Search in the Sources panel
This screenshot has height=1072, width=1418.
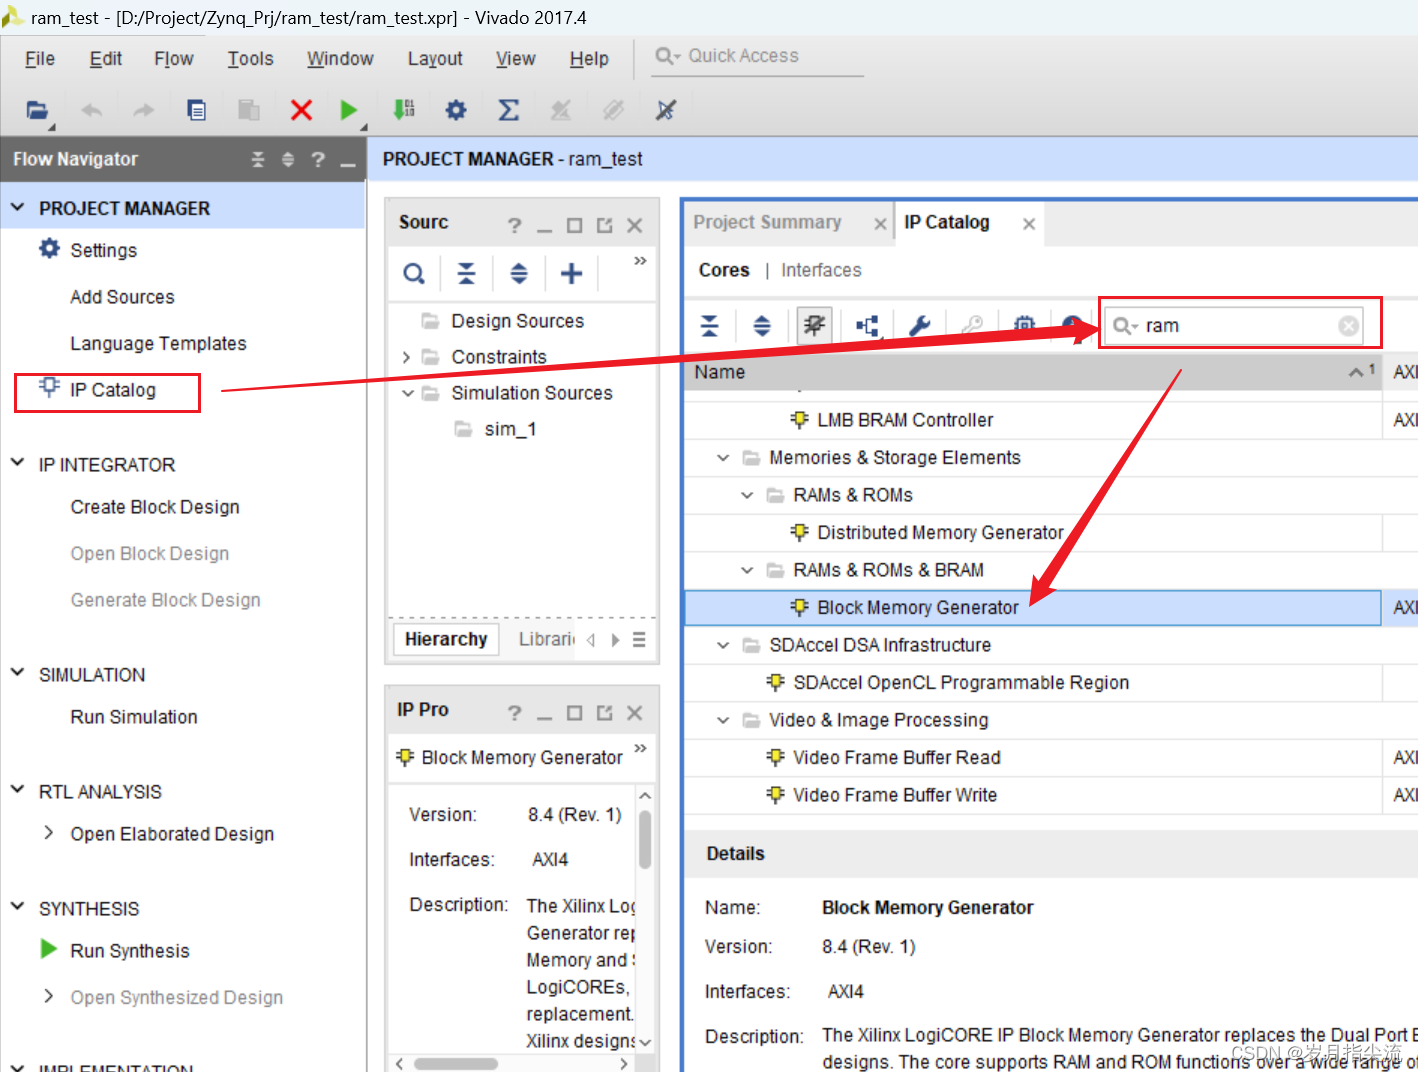[414, 273]
